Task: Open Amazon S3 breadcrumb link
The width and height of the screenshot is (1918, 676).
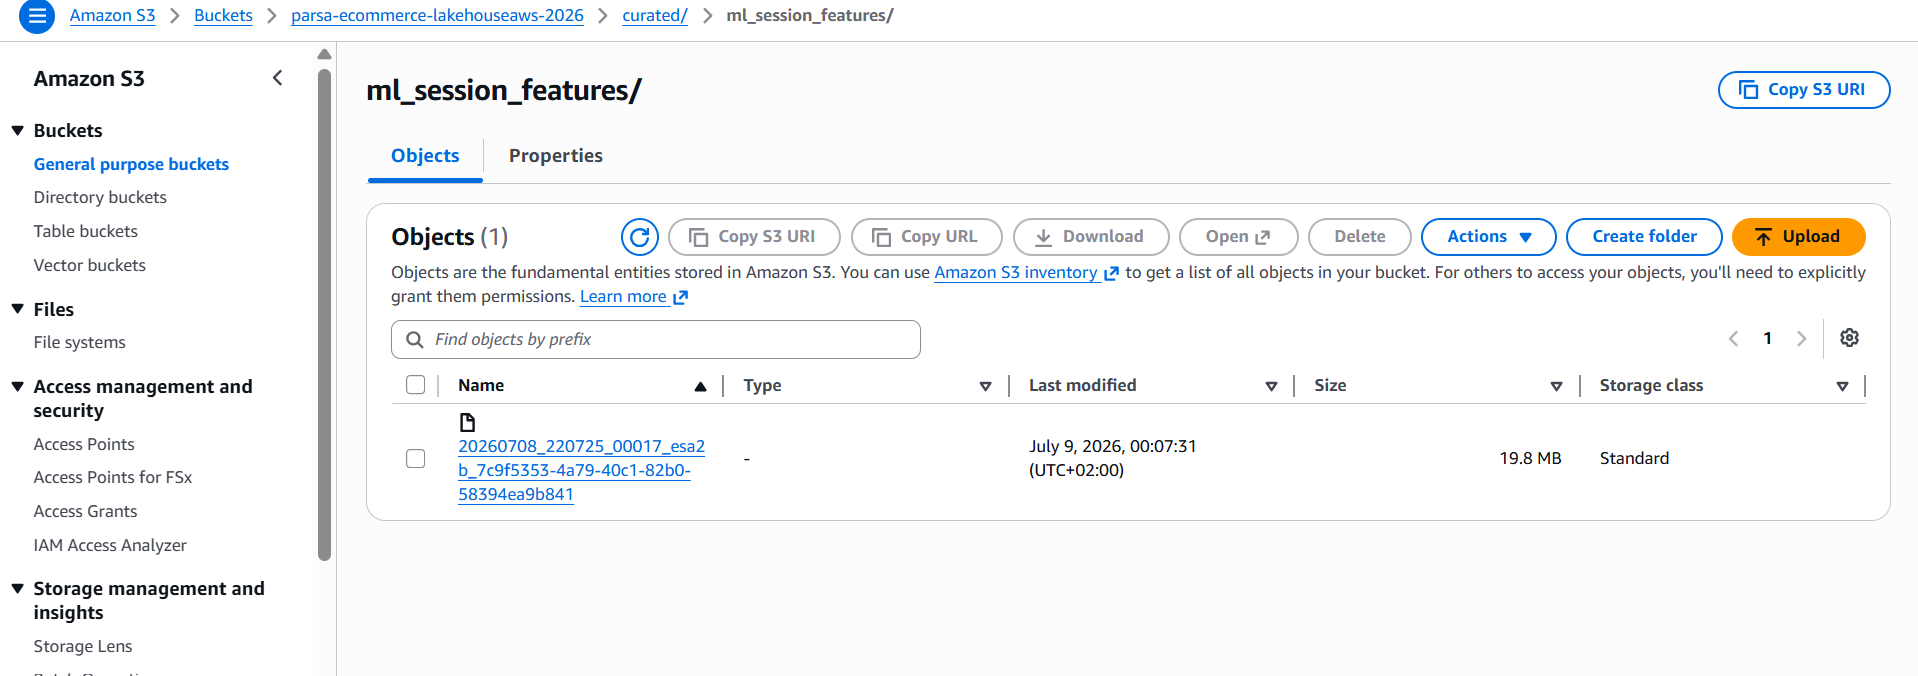Action: [x=112, y=16]
